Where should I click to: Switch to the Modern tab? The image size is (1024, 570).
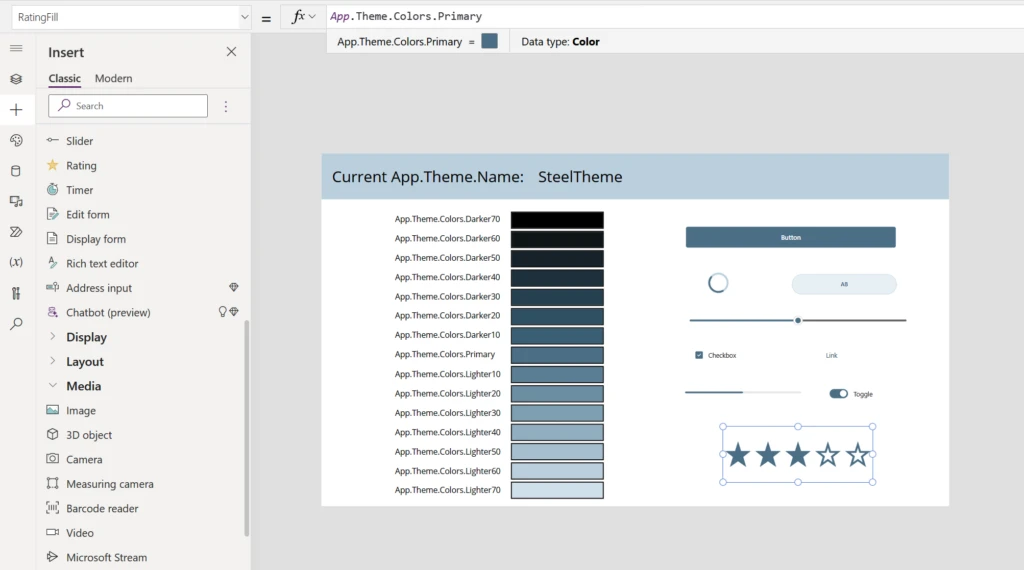click(x=113, y=79)
